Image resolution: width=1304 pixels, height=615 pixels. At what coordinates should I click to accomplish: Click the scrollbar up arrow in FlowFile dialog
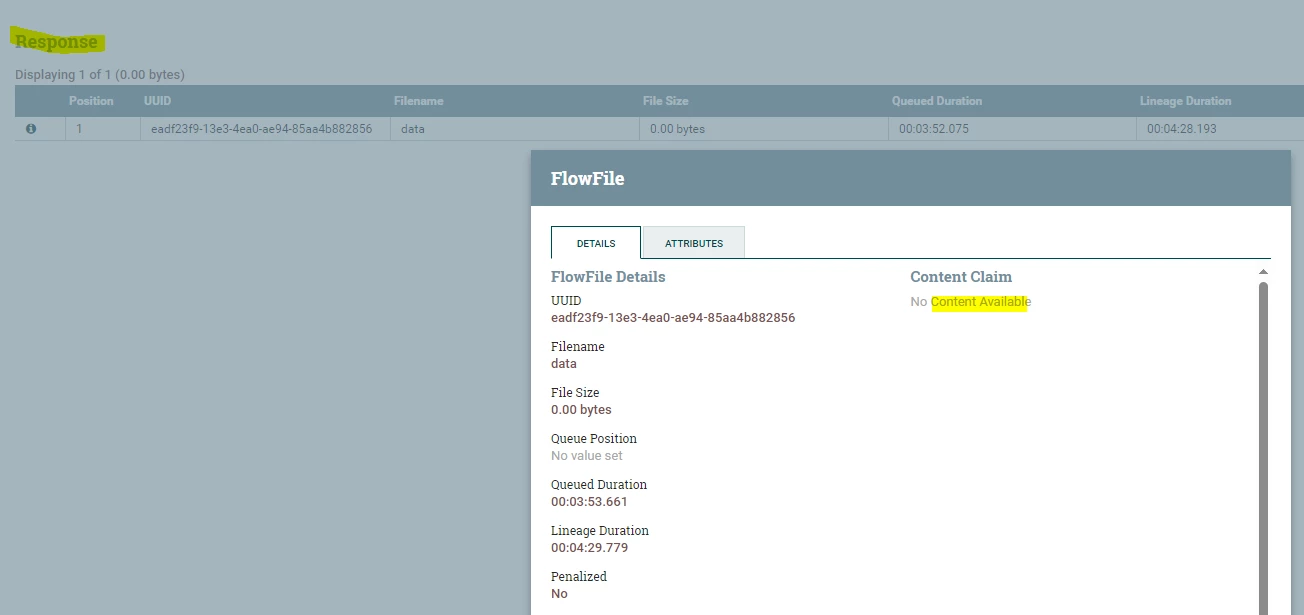point(1263,272)
